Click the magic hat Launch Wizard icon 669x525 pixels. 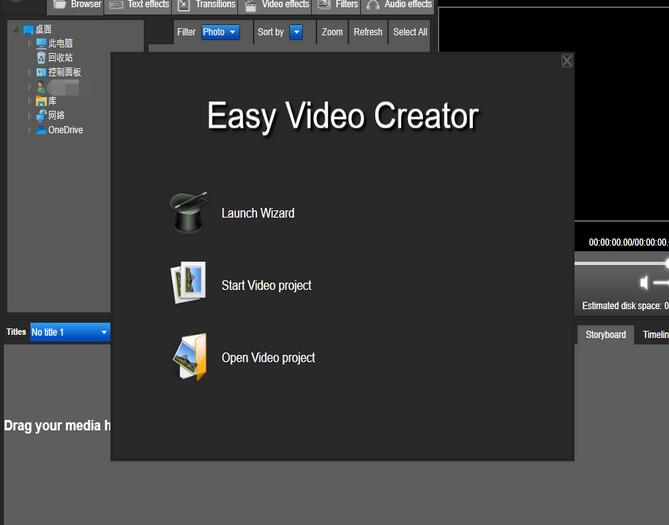coord(188,211)
